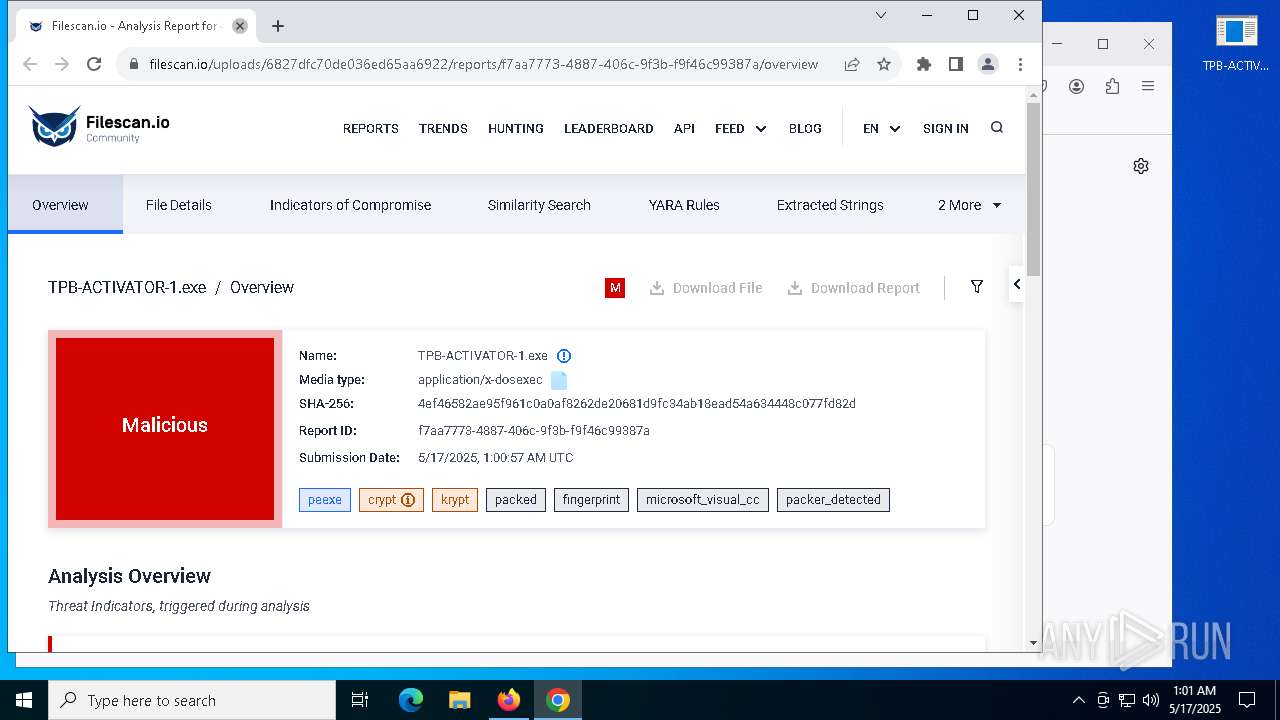
Task: Expand the FEED dropdown
Action: coord(741,128)
